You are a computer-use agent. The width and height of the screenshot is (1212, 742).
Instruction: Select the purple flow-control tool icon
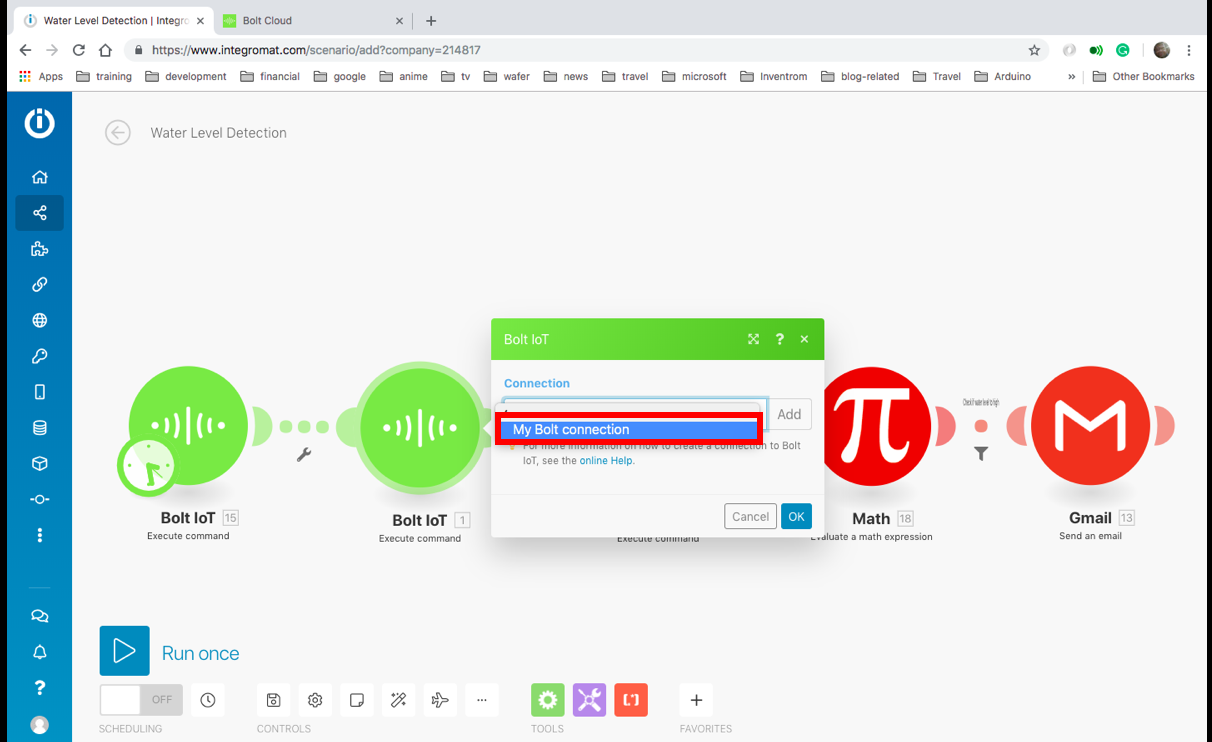pyautogui.click(x=589, y=700)
